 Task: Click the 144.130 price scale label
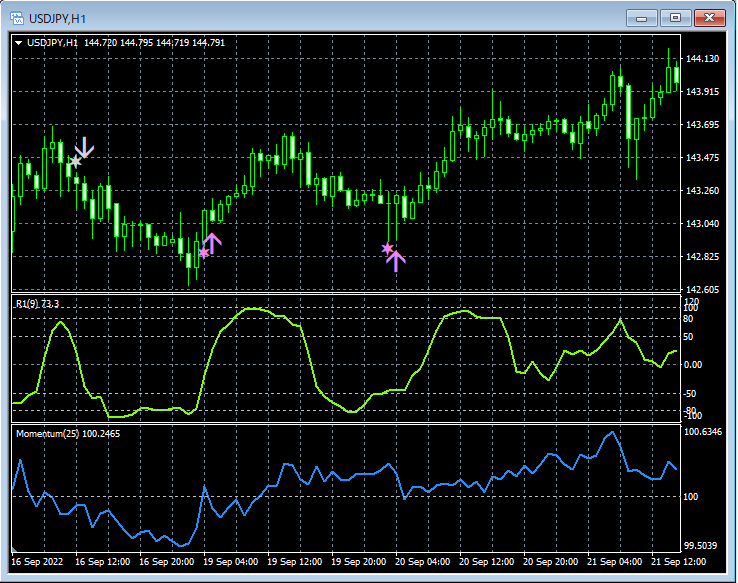click(x=704, y=59)
